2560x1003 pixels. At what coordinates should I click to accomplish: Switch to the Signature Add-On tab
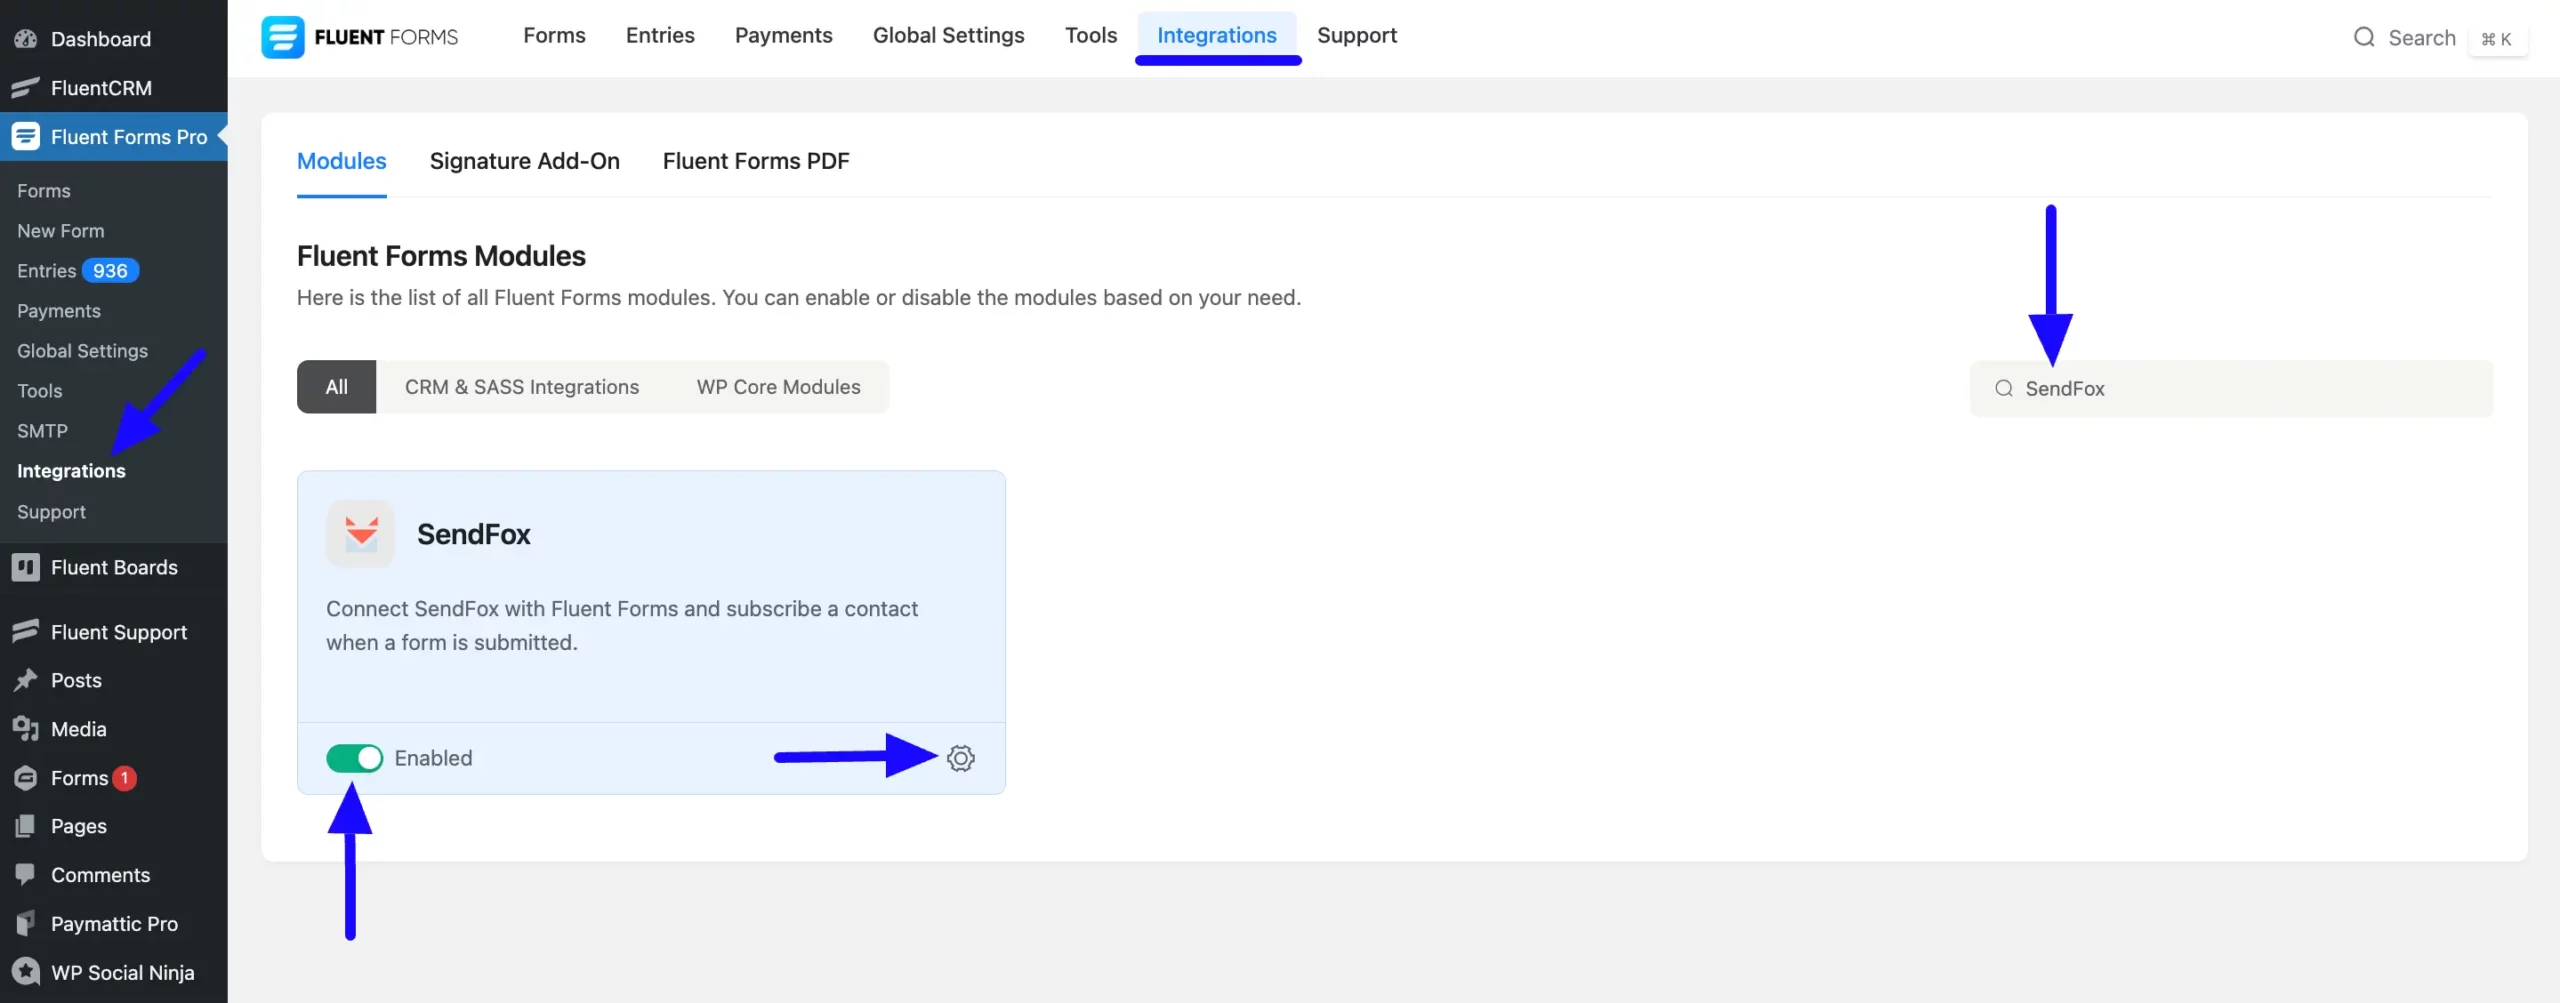coord(524,161)
